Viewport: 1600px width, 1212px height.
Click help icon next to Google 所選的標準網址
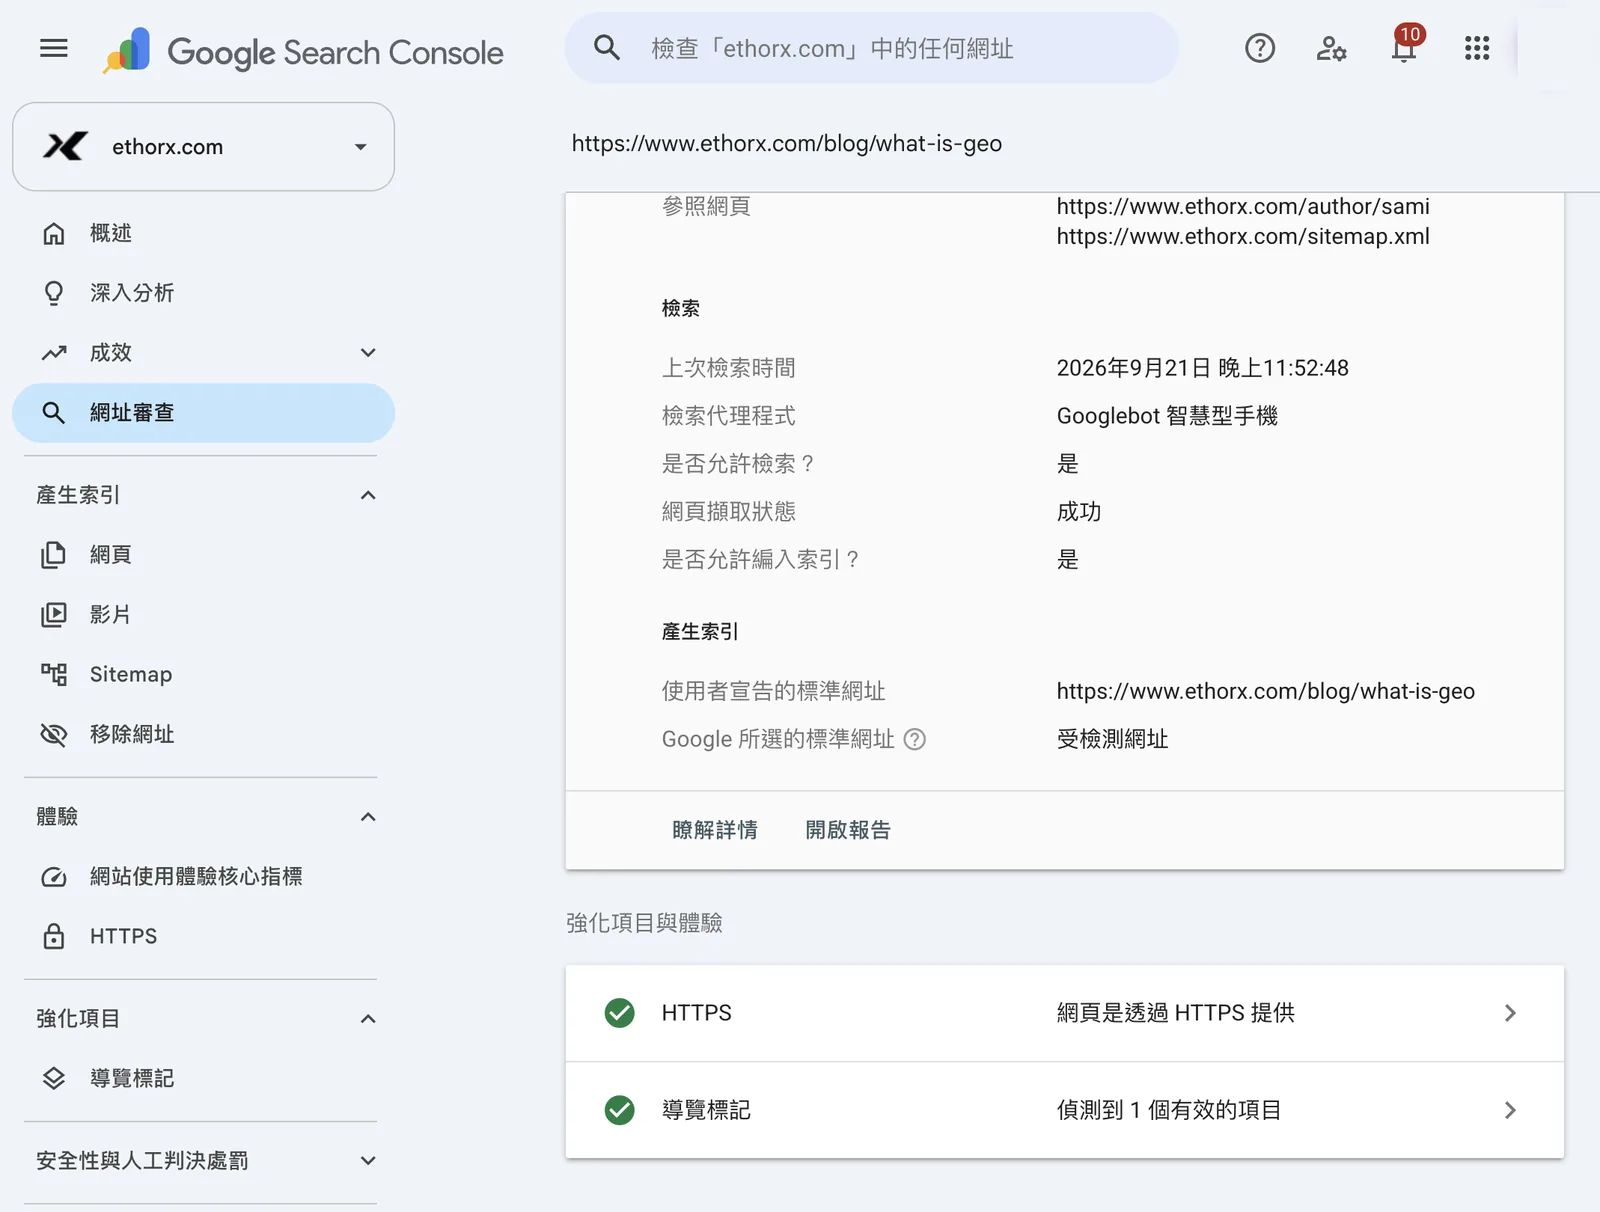[915, 739]
